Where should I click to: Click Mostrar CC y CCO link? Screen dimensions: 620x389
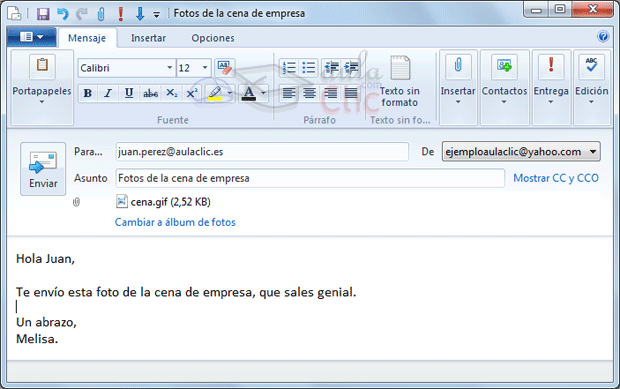[x=556, y=178]
